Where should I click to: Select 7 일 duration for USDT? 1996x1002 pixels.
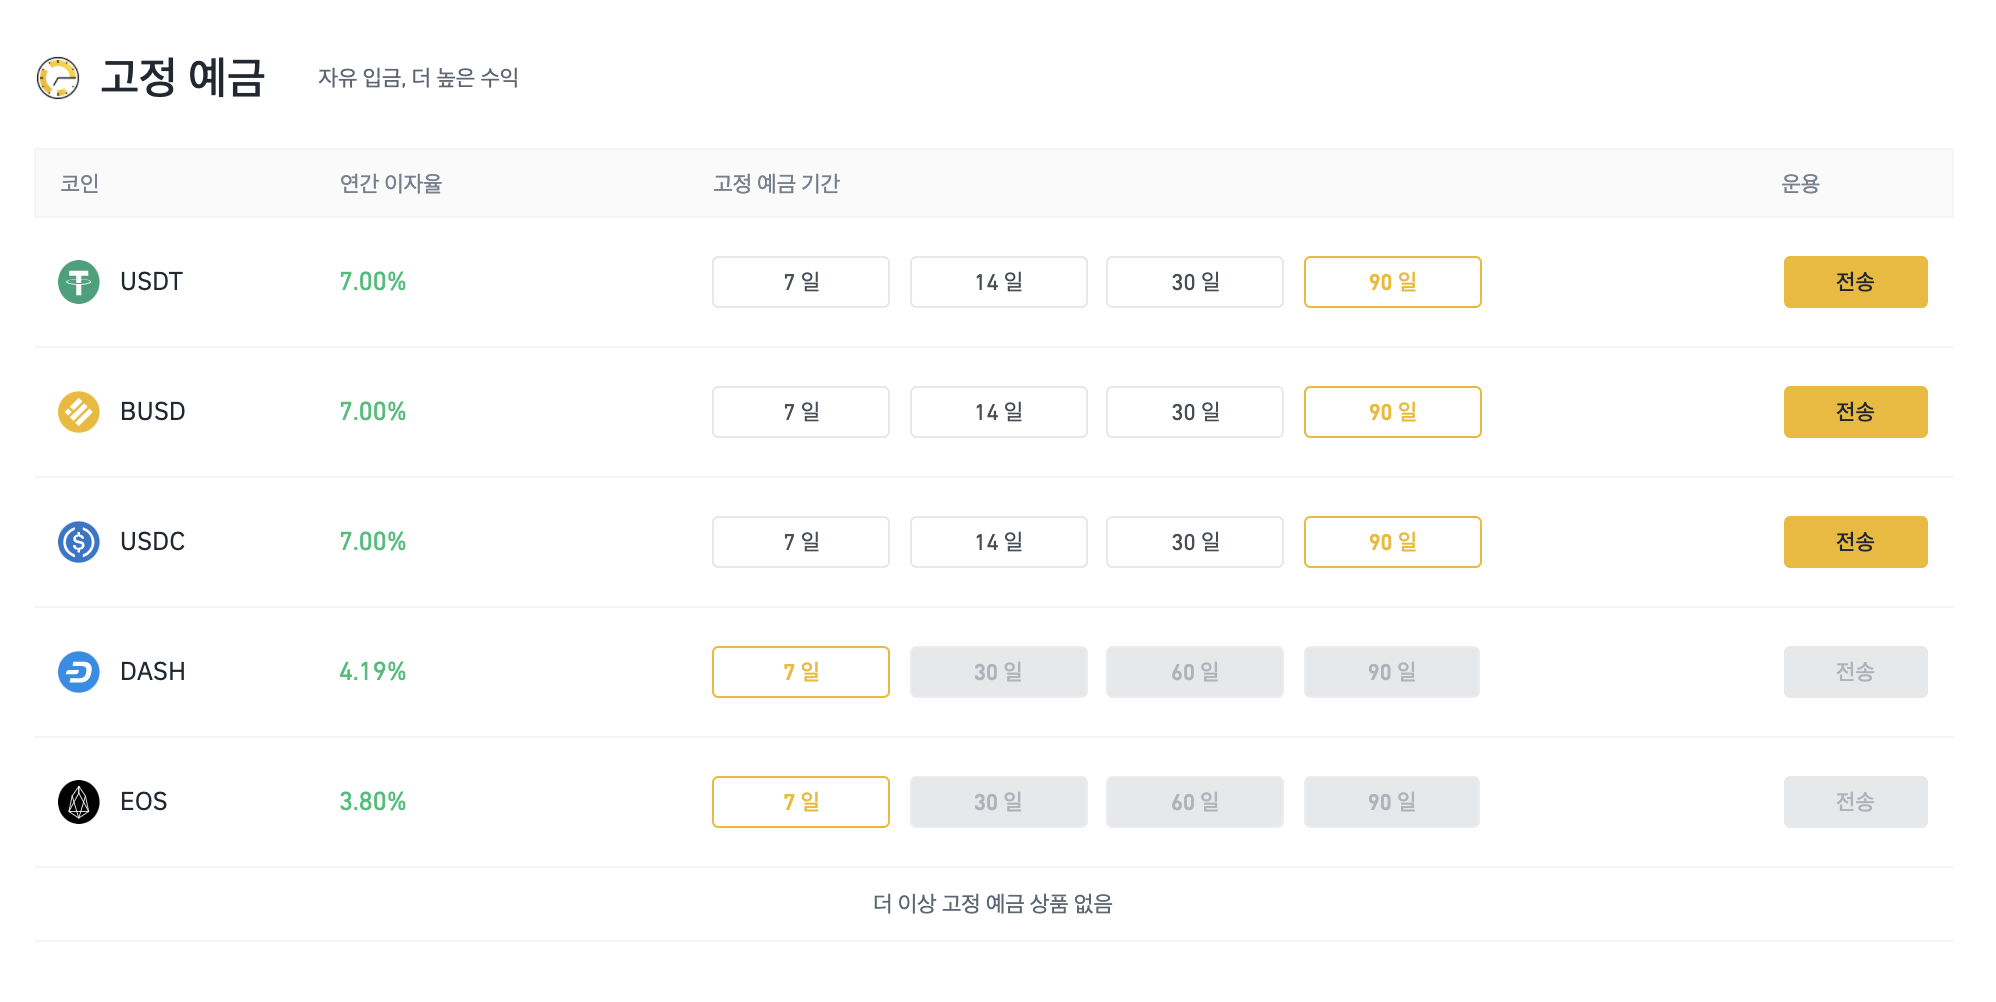point(801,282)
